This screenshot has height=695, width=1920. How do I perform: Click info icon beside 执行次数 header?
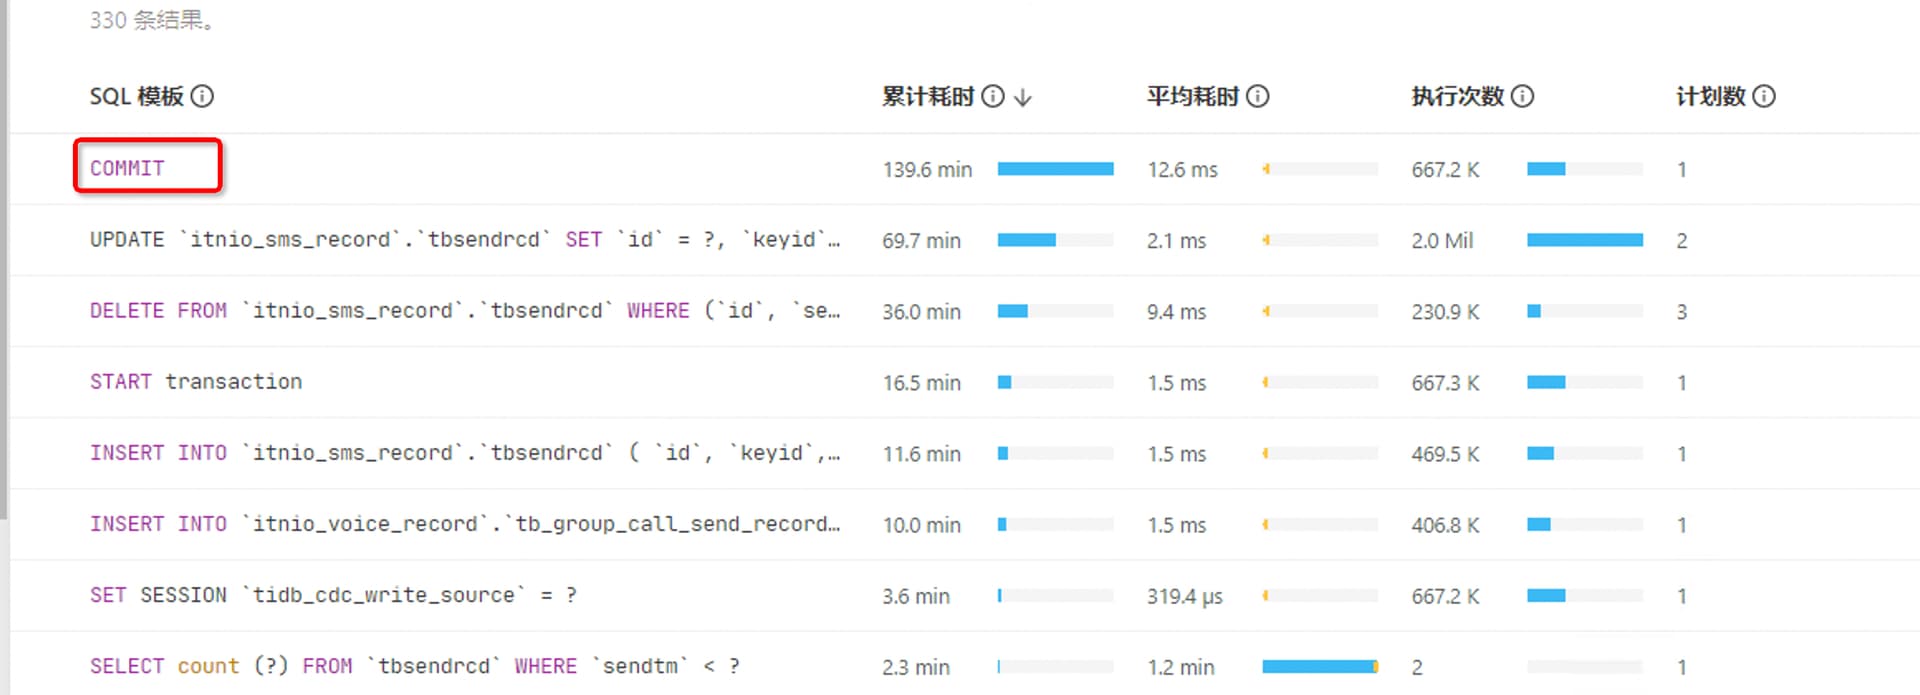1522,96
